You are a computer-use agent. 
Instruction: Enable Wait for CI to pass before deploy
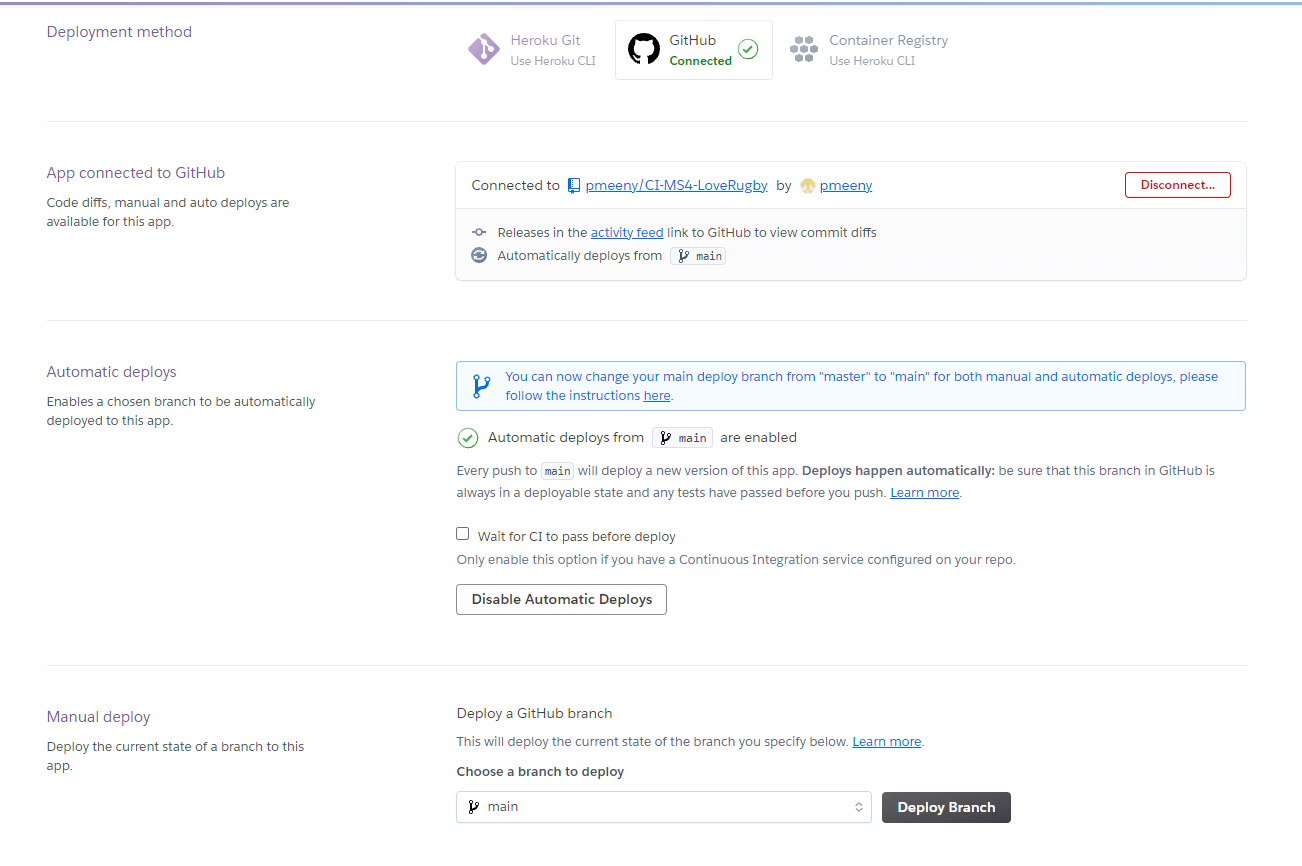pyautogui.click(x=463, y=534)
